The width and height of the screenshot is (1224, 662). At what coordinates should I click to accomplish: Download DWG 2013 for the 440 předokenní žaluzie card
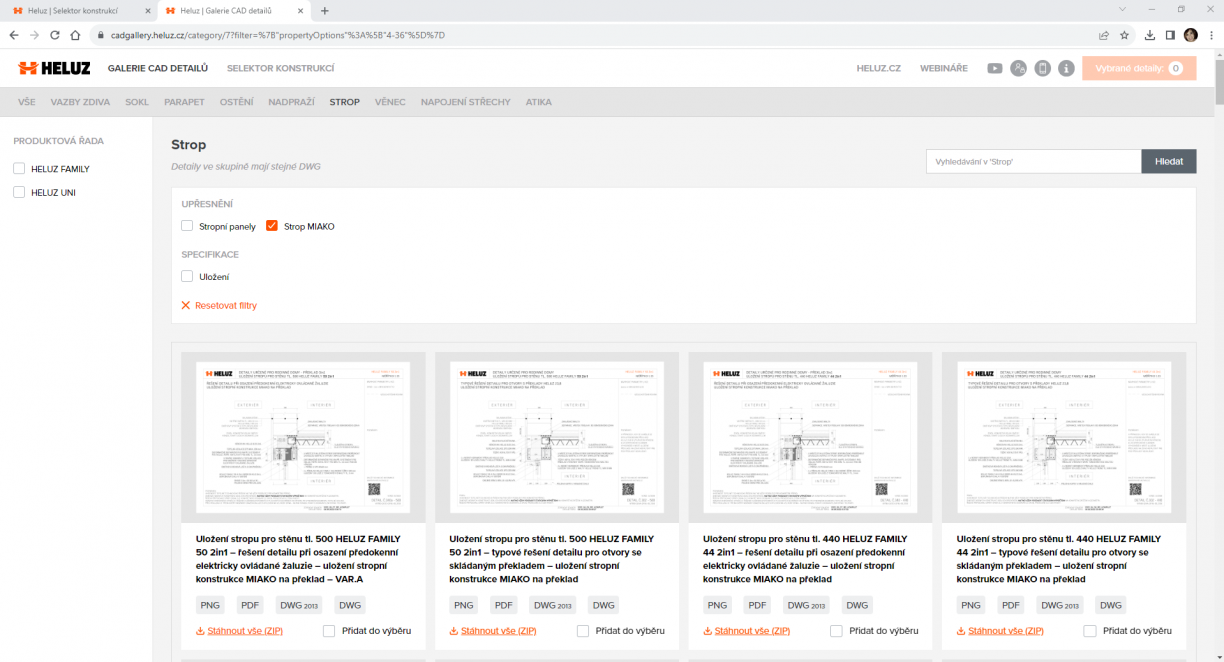[x=804, y=605]
